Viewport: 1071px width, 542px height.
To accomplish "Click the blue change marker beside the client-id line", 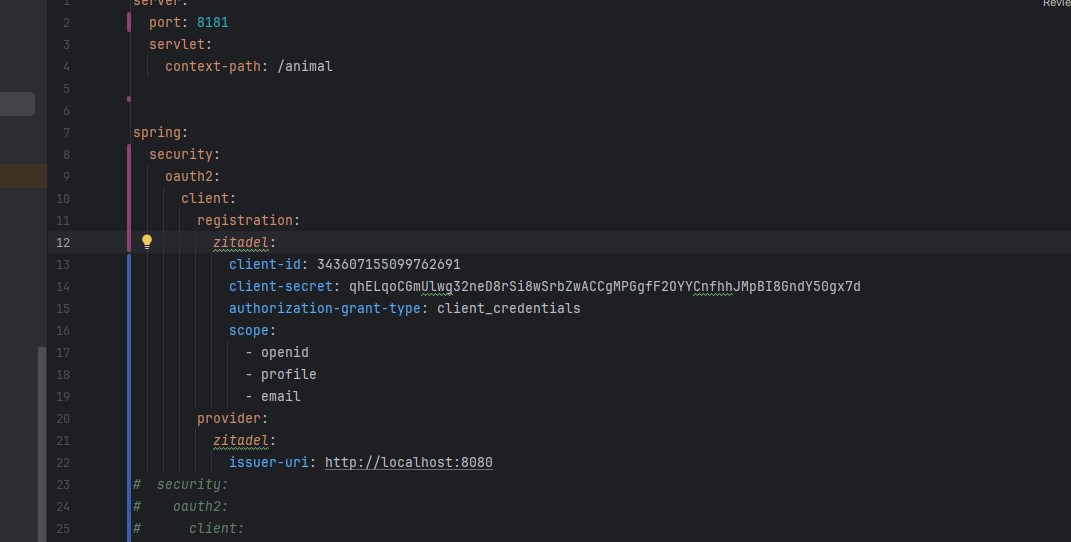I will [129, 264].
